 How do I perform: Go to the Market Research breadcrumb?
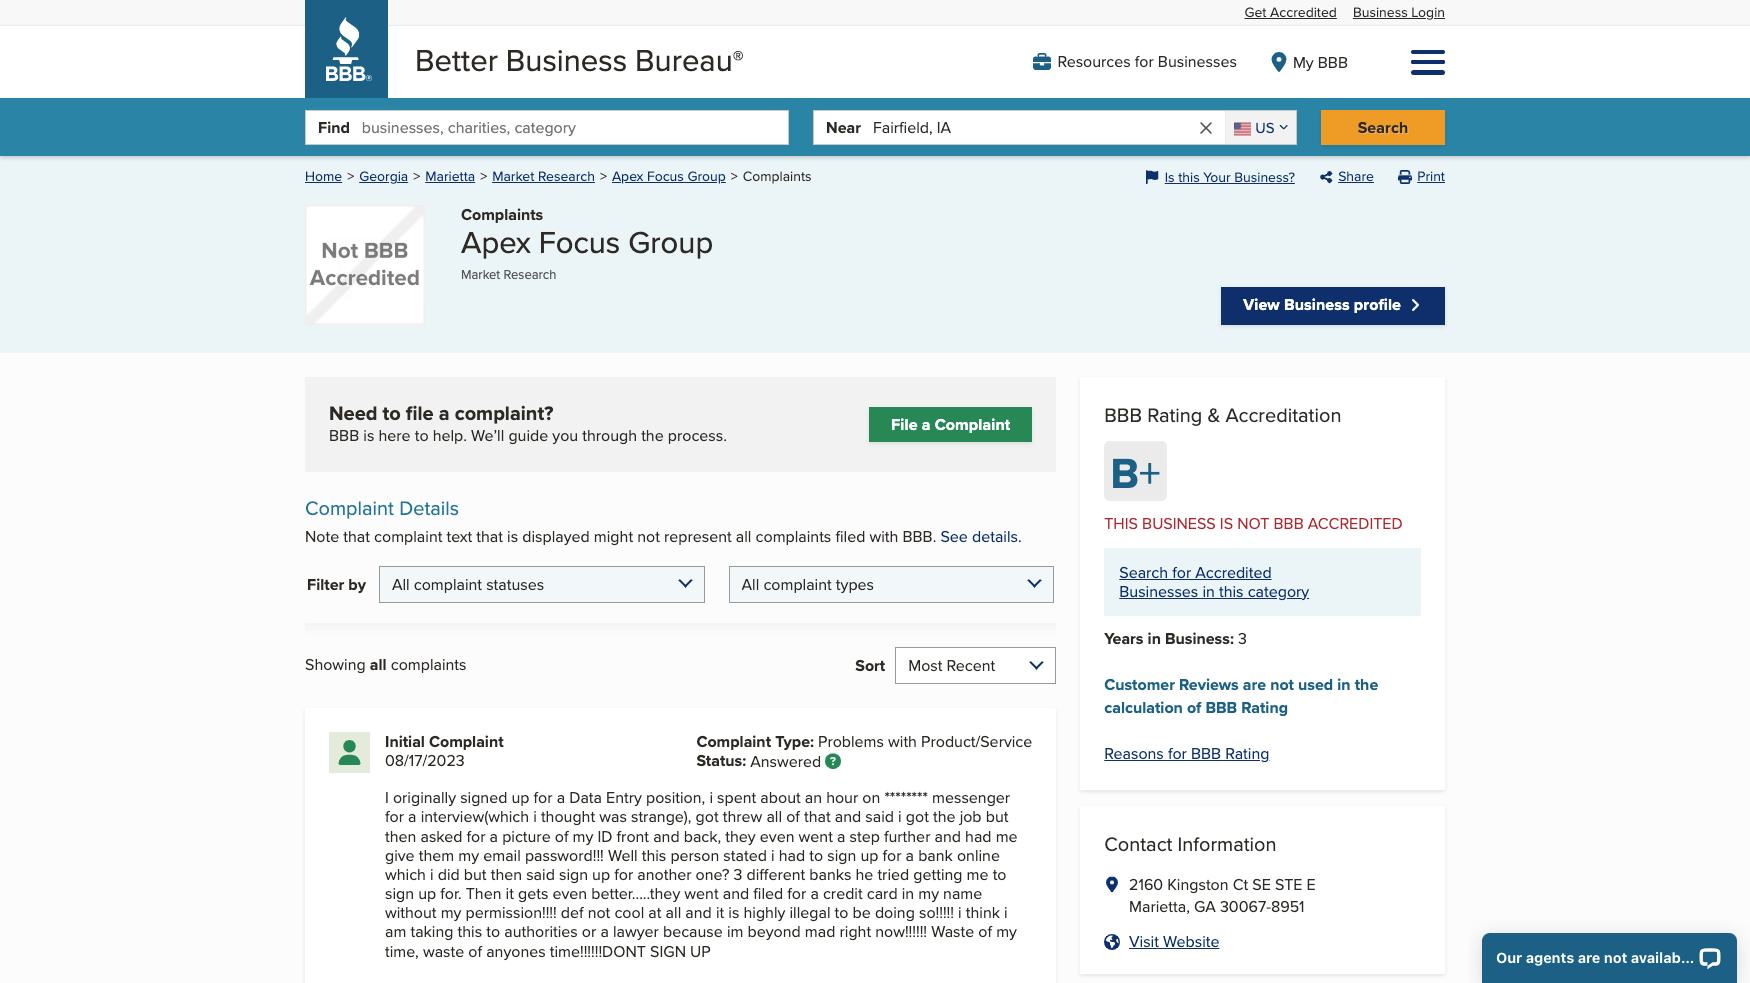pyautogui.click(x=543, y=177)
